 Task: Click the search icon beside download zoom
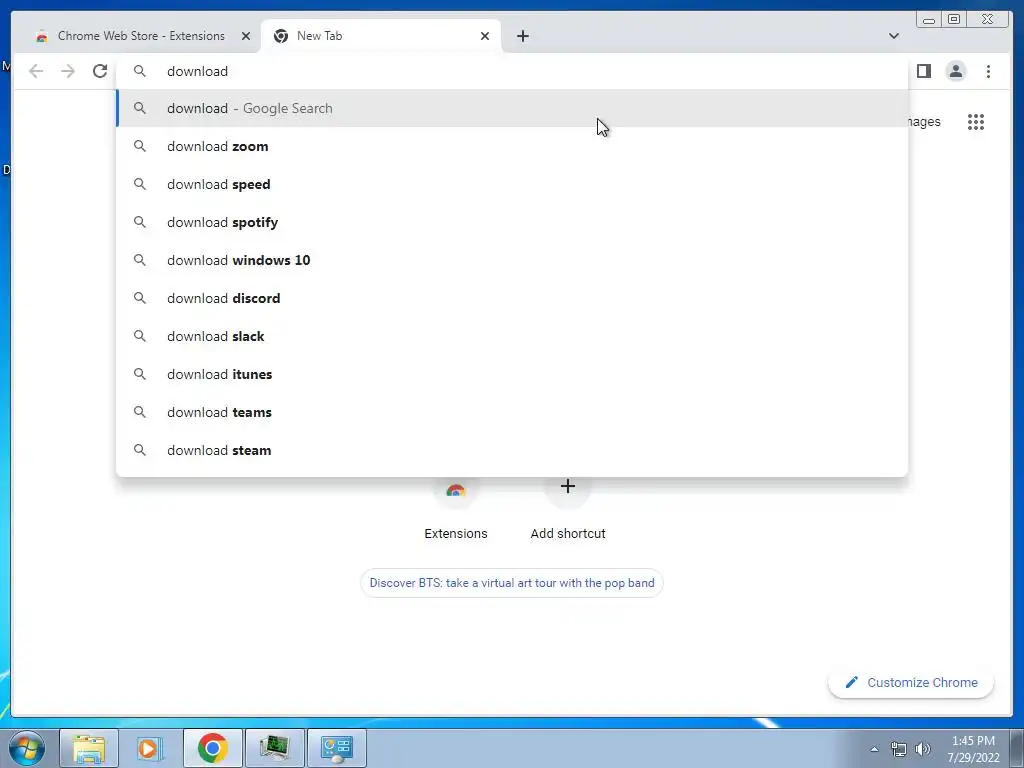(140, 146)
